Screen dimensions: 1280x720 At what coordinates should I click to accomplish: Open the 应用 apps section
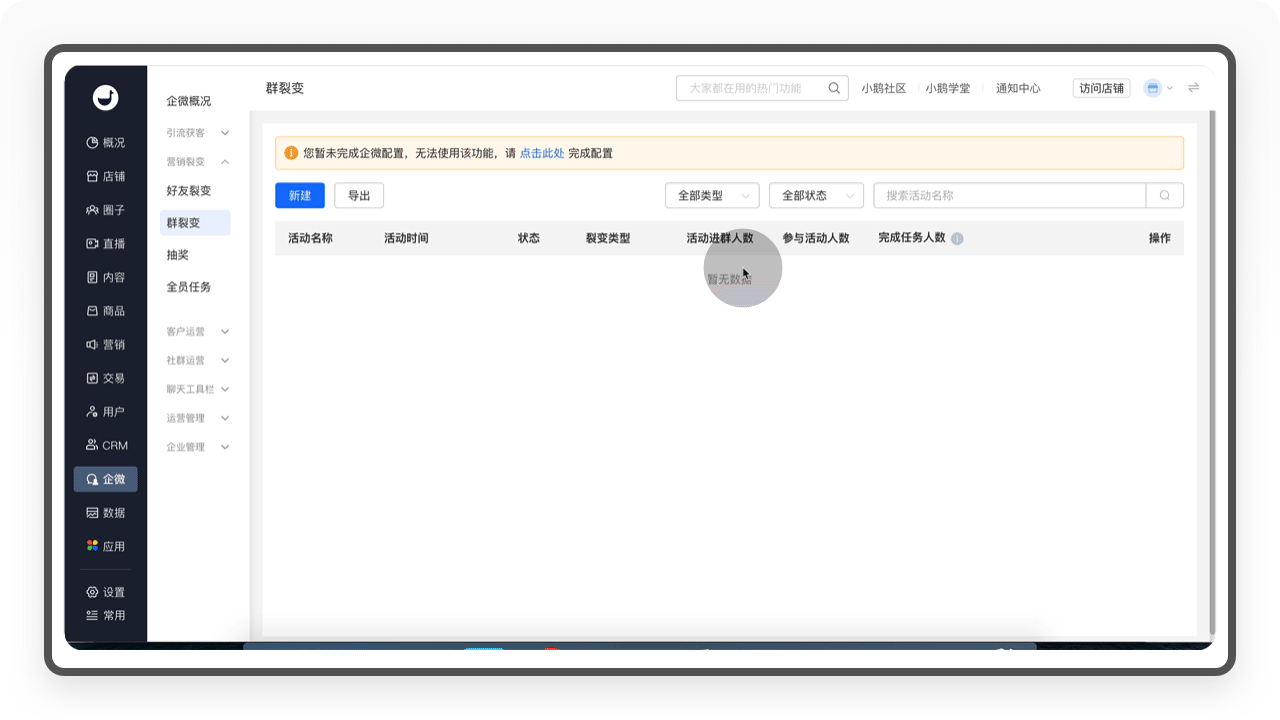(105, 547)
